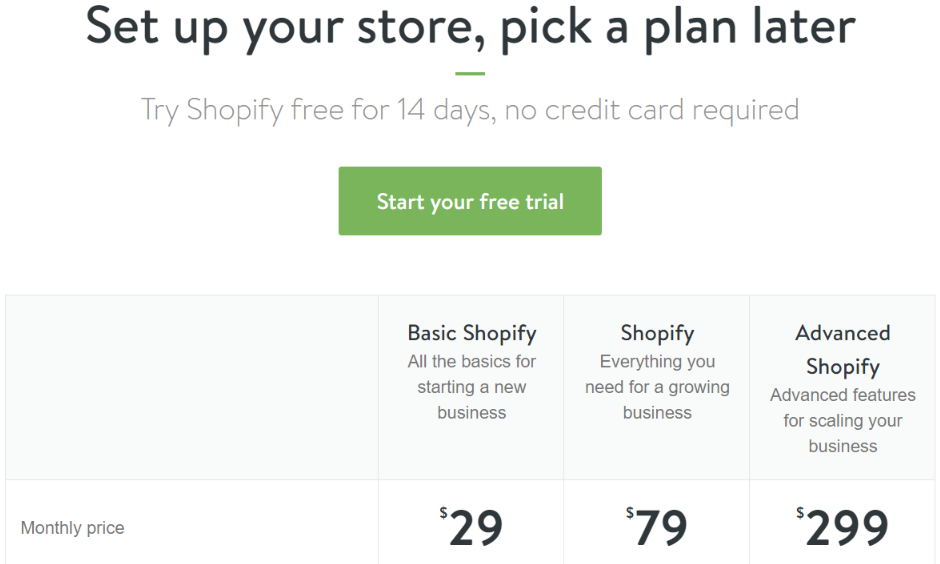Click the green divider line under headline

tap(470, 74)
